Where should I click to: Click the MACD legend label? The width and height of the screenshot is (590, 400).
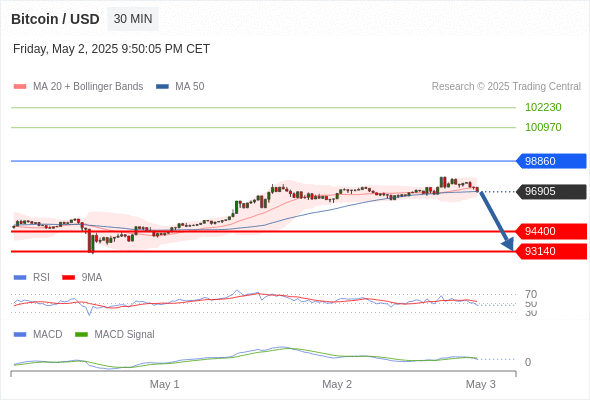click(47, 335)
